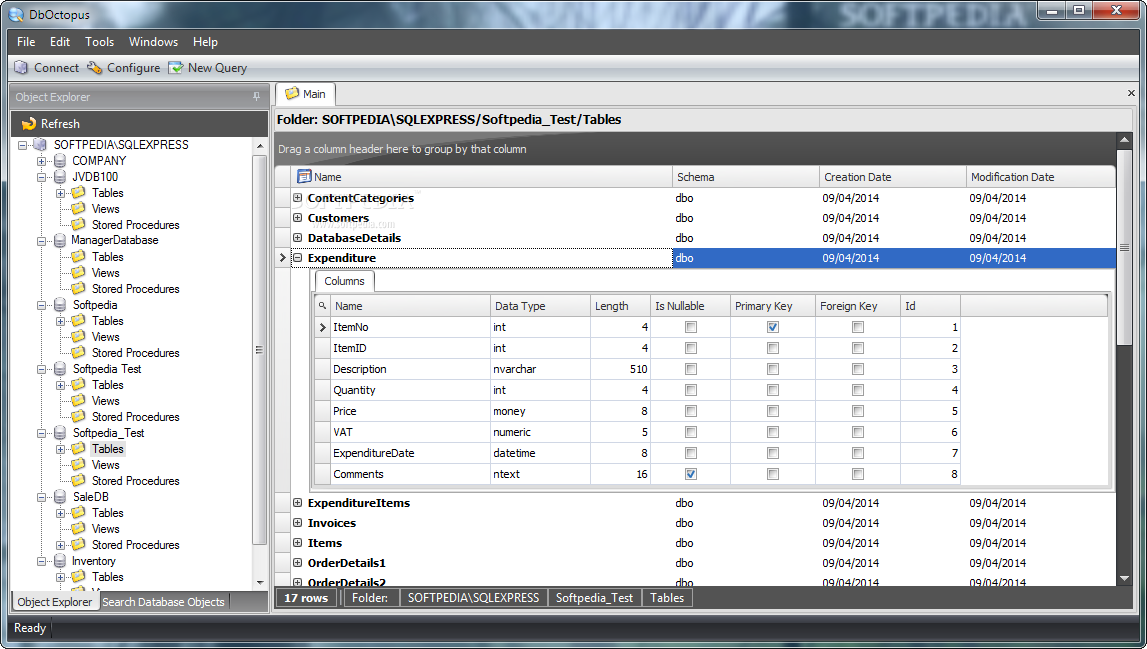1147x649 pixels.
Task: Click the Object Explorer tree vertical scrollbar
Action: [260, 350]
